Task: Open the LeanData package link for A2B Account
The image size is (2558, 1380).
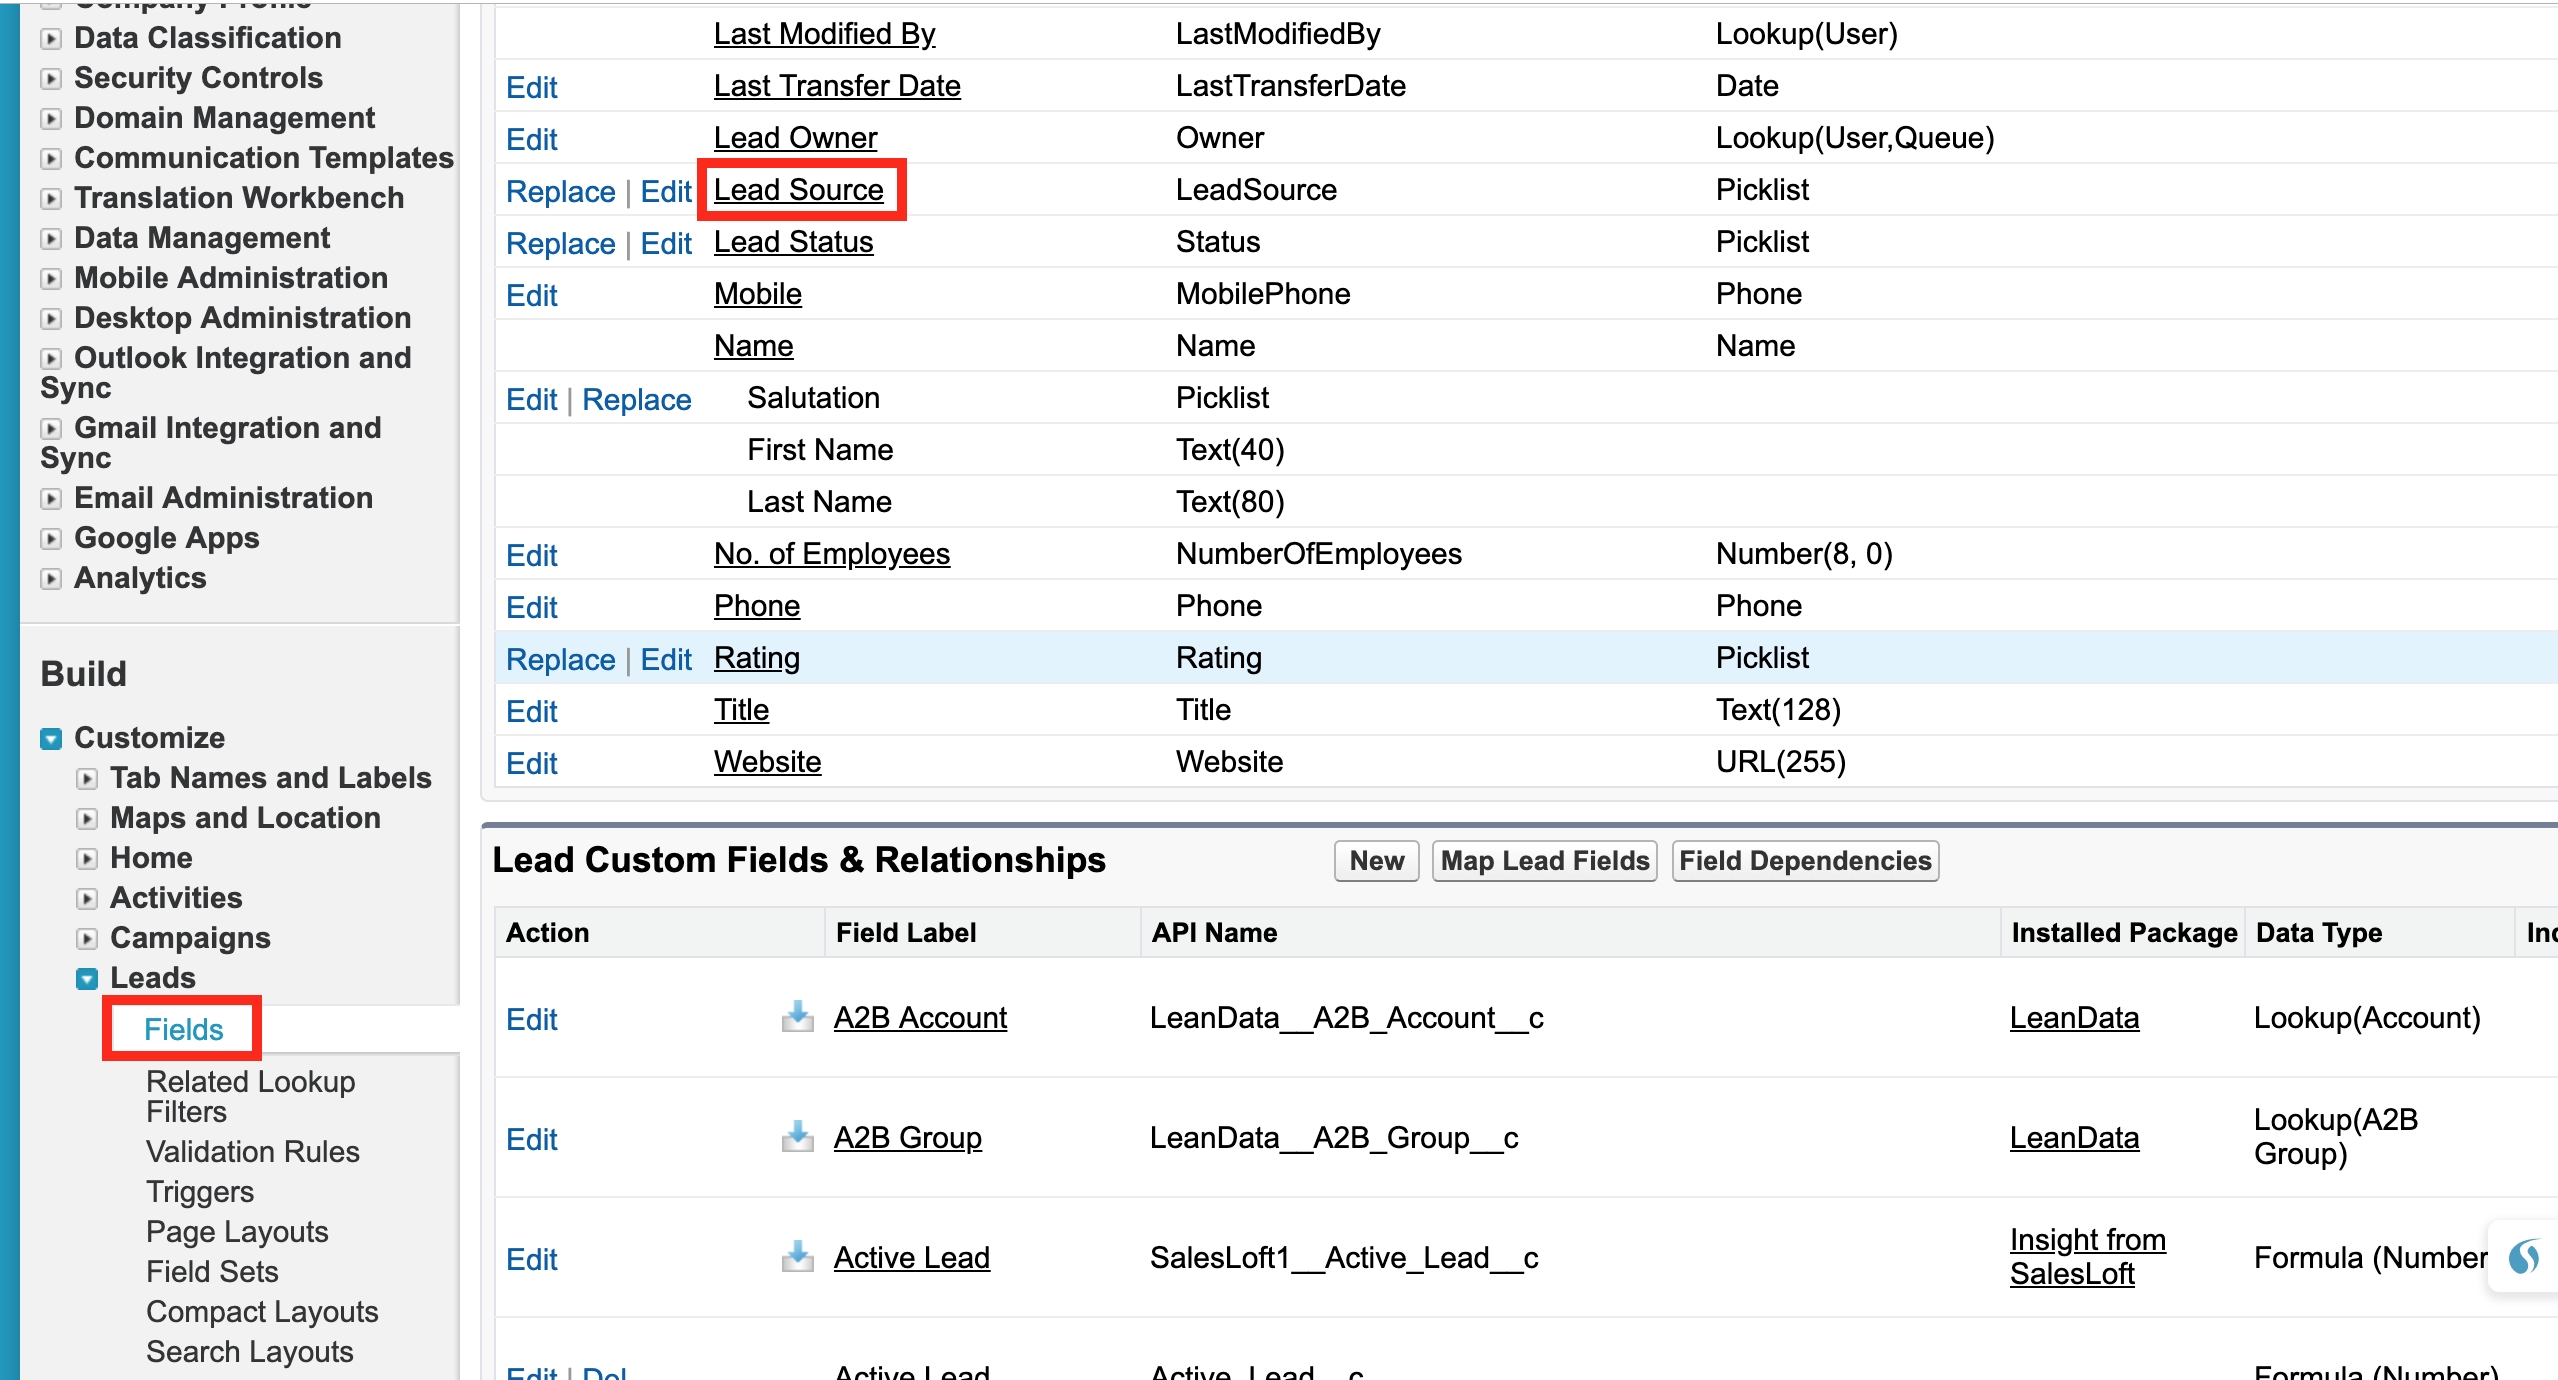Action: (x=2073, y=1017)
